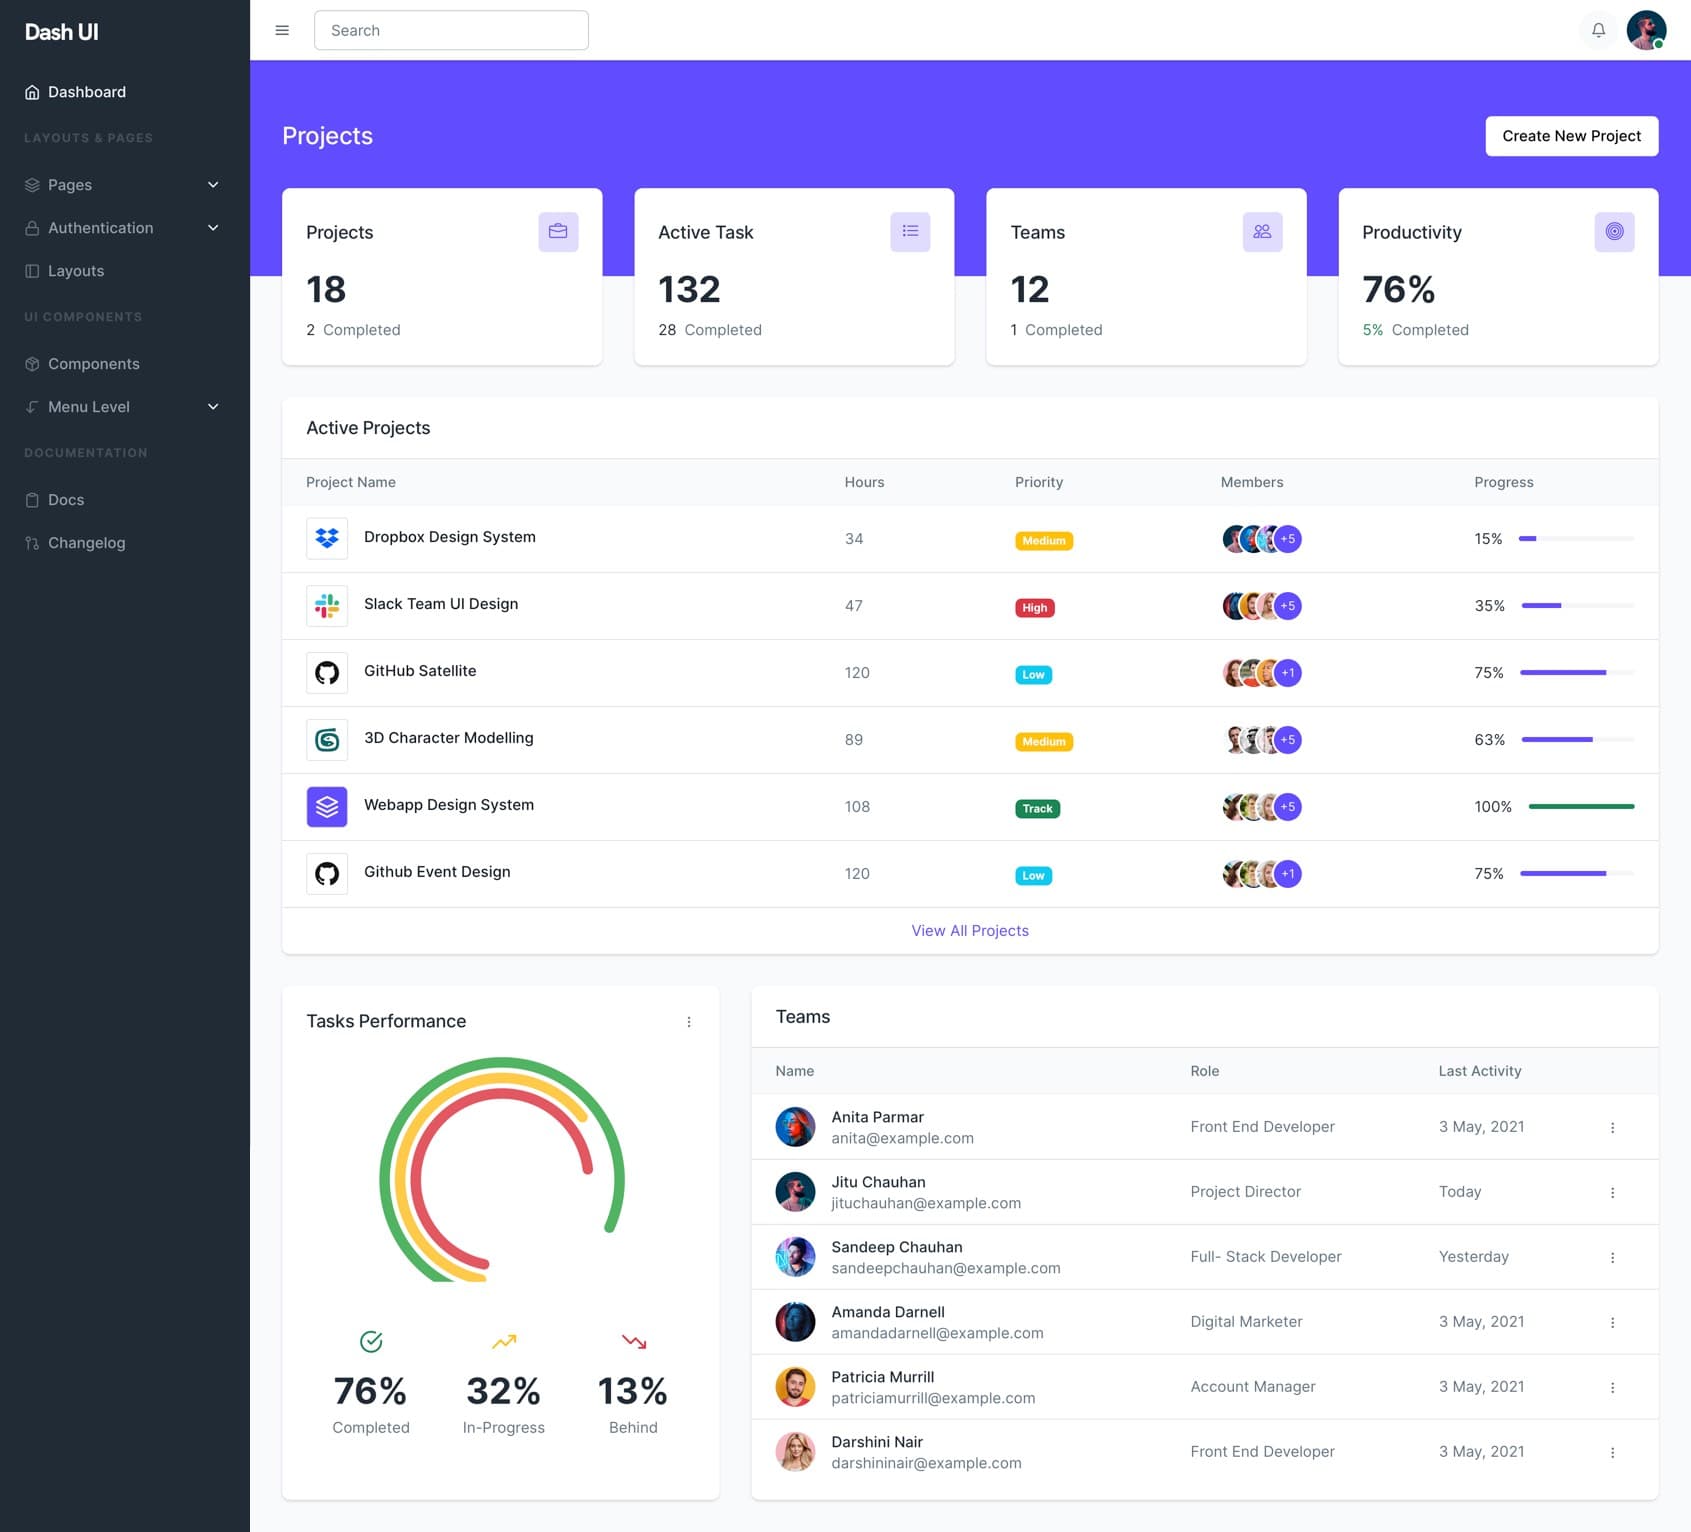Go to Dashboard in the sidebar
Viewport: 1691px width, 1532px height.
point(87,92)
